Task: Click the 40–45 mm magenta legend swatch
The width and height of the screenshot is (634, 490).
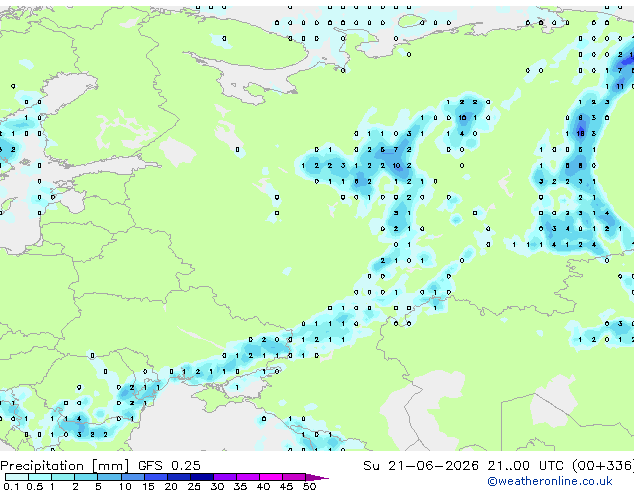Action: 271,477
